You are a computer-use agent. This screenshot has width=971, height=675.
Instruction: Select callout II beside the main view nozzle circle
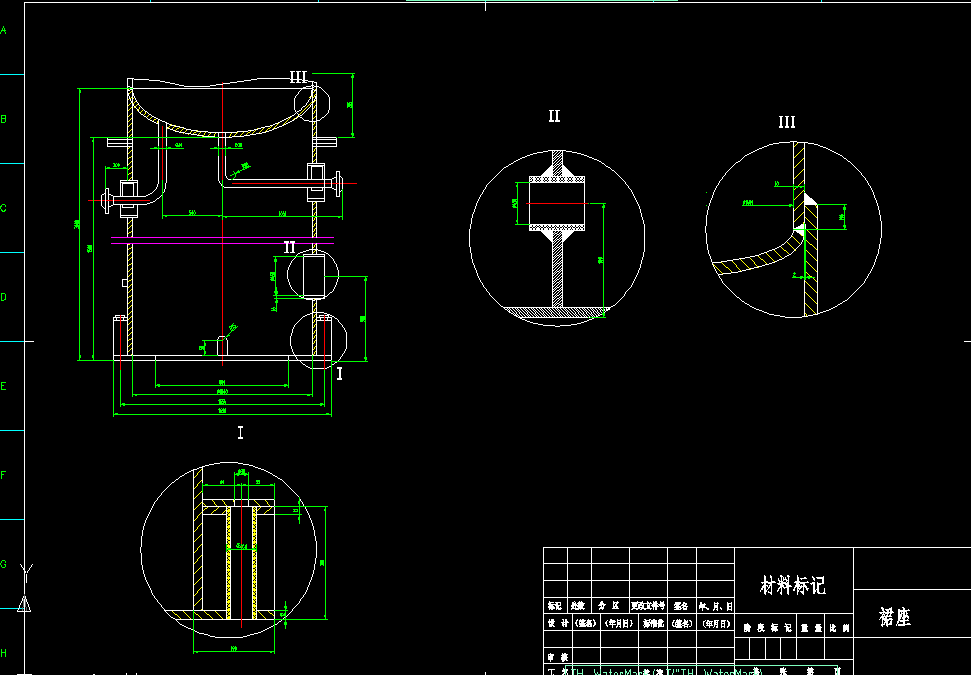coord(289,247)
